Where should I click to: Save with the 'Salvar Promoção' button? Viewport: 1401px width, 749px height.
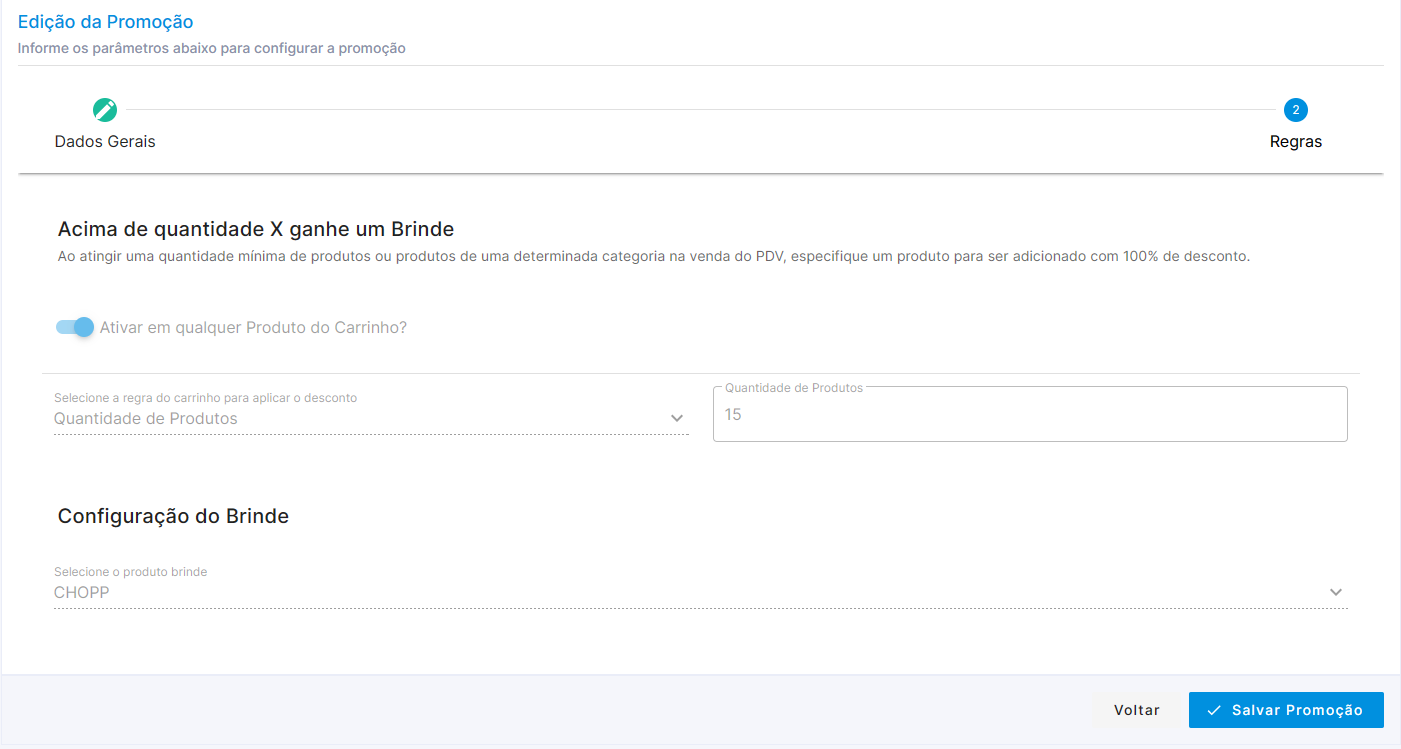1286,710
